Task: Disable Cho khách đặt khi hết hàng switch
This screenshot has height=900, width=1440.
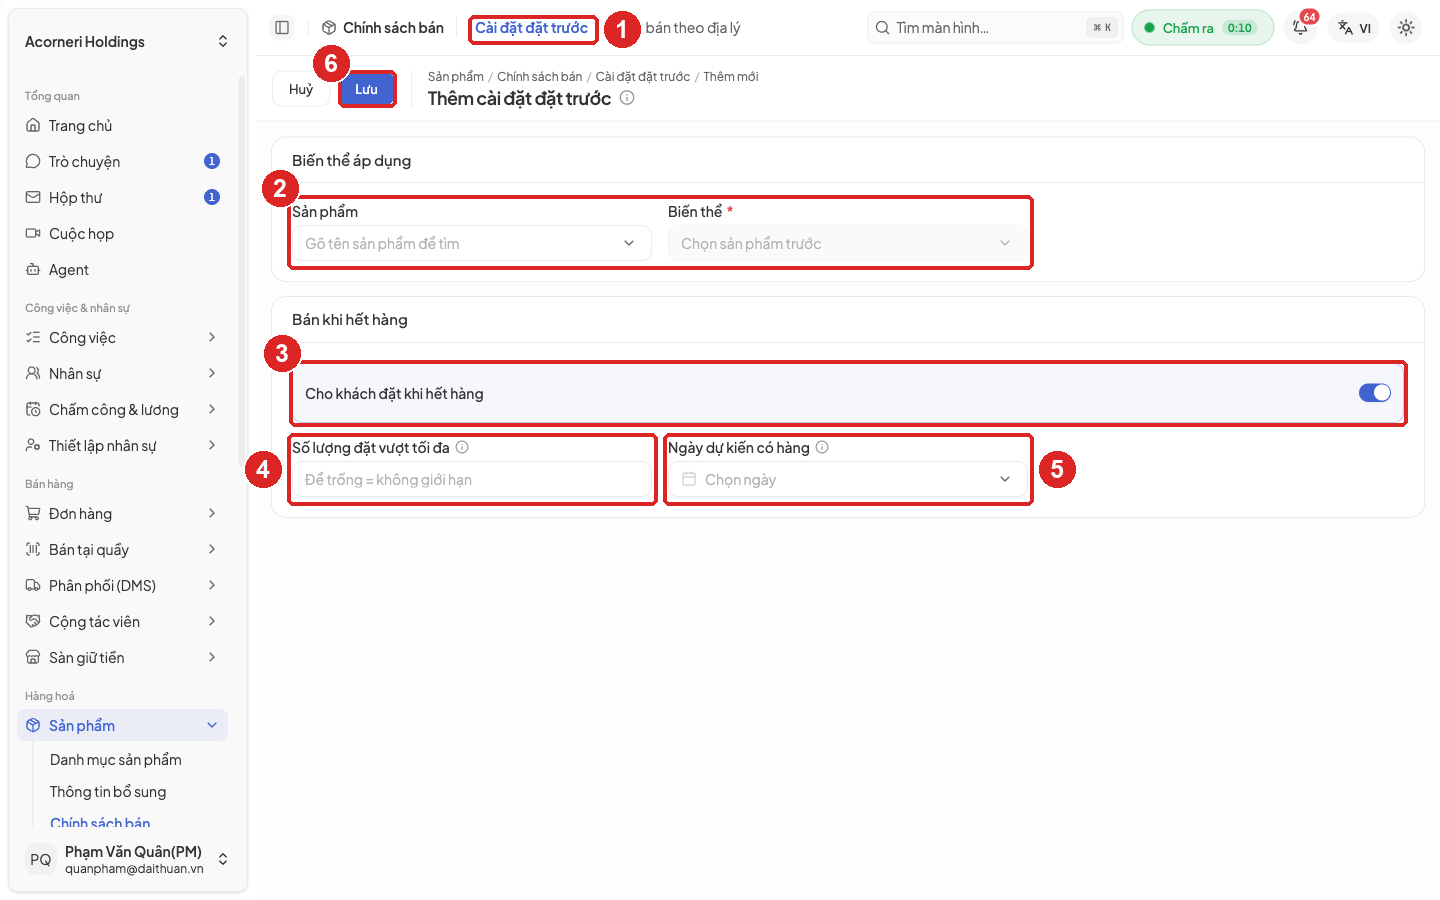Action: (1375, 393)
